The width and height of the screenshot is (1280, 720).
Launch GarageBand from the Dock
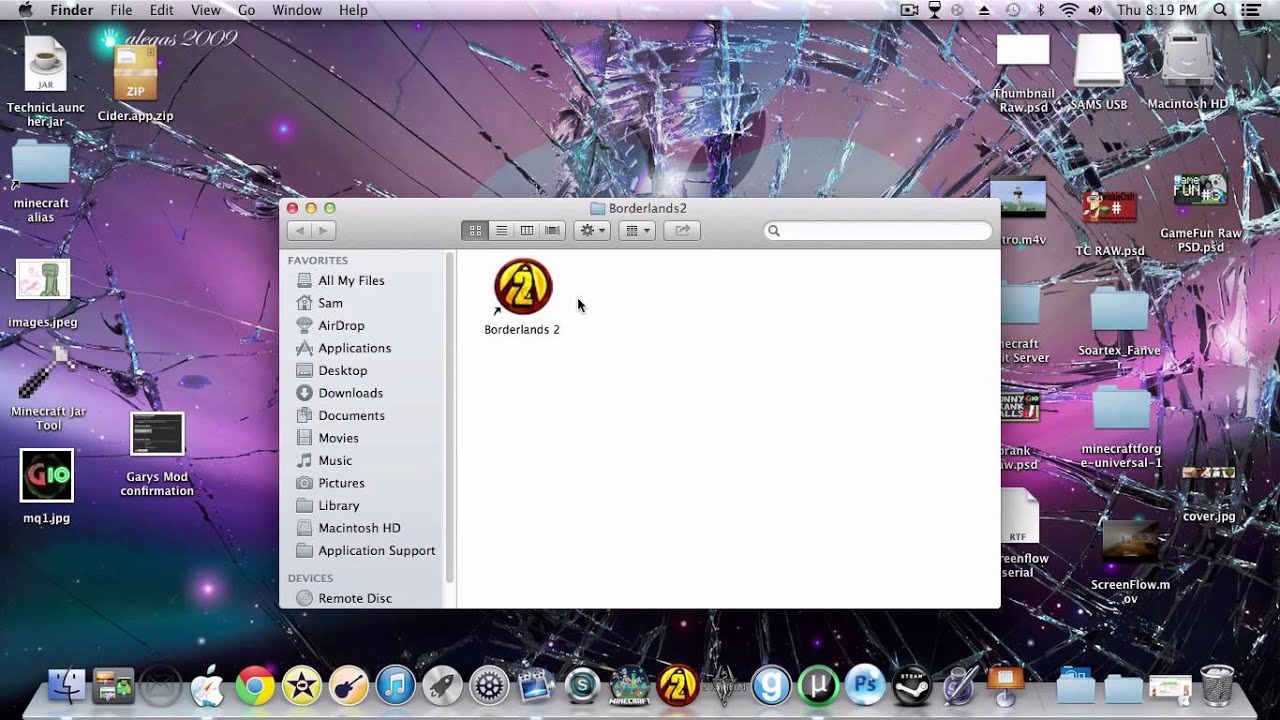(x=348, y=686)
